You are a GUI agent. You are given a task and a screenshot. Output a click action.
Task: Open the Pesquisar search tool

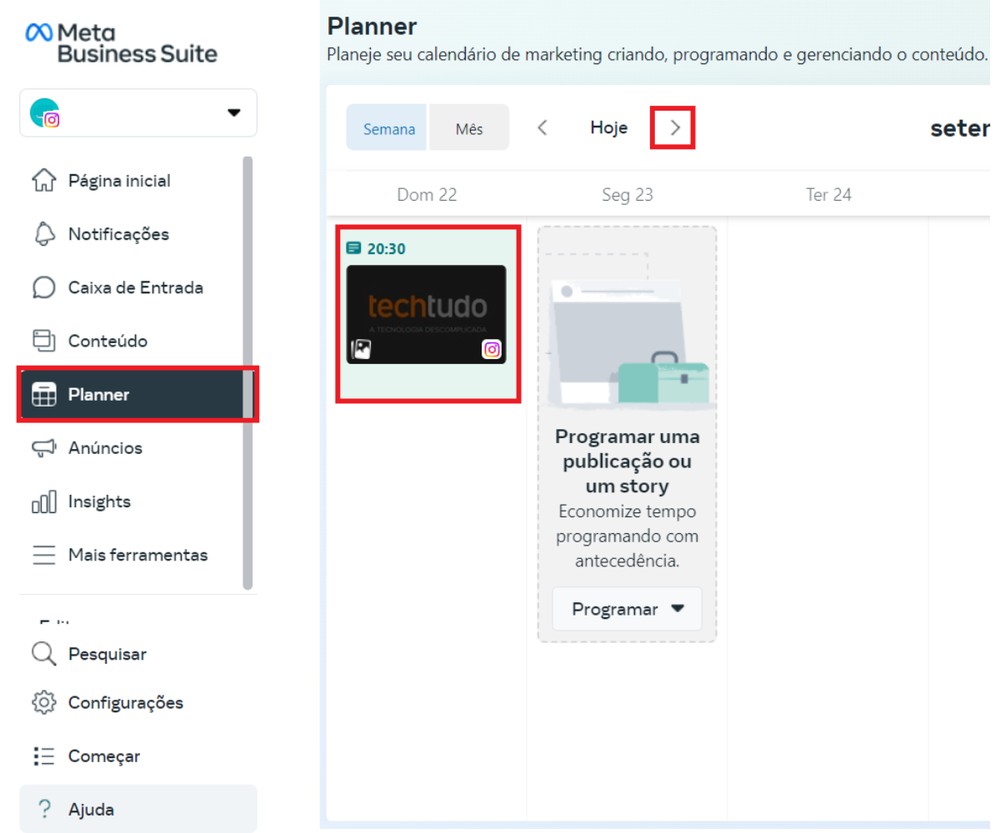pyautogui.click(x=108, y=653)
